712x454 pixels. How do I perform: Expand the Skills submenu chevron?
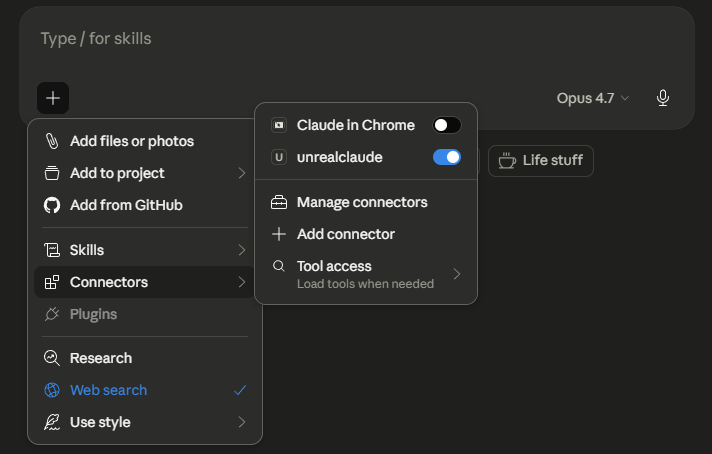pos(242,250)
